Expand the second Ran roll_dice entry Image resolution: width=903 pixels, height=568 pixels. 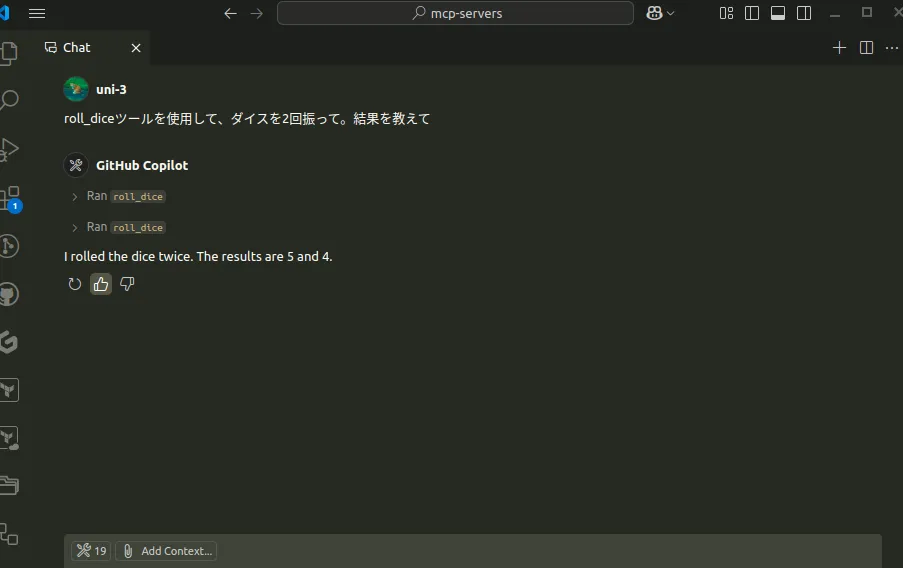pyautogui.click(x=74, y=228)
